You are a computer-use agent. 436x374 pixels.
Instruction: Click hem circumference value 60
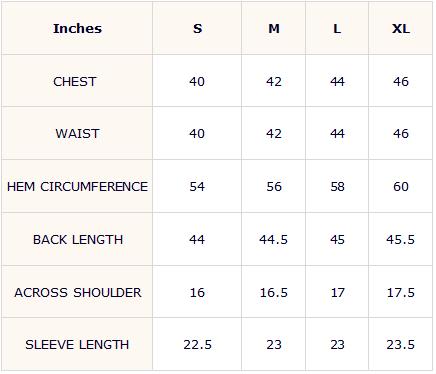401,187
